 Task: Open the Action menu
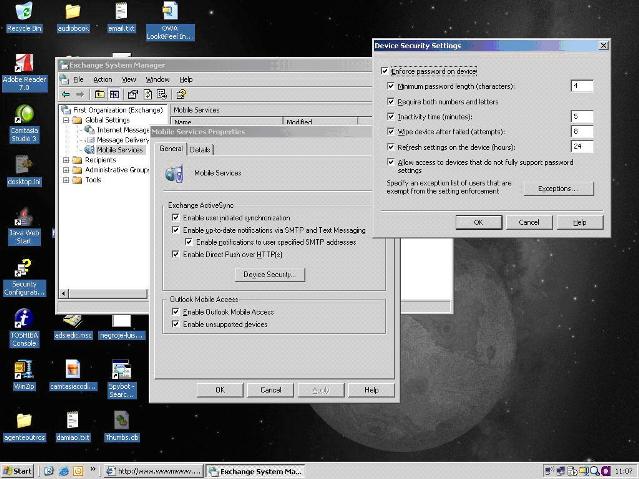click(x=102, y=79)
